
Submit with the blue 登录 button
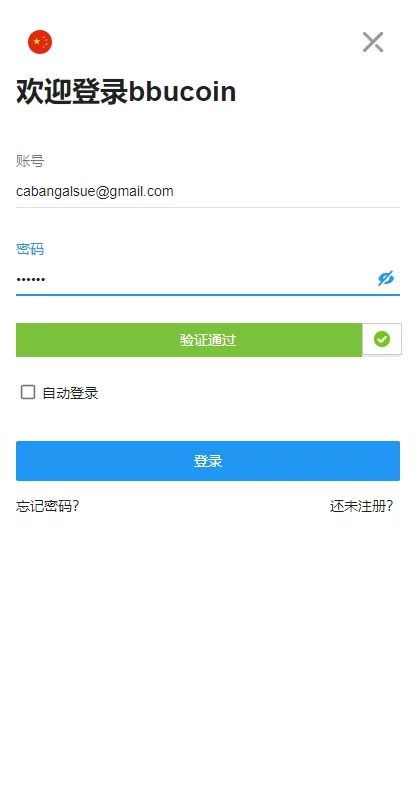(x=208, y=461)
